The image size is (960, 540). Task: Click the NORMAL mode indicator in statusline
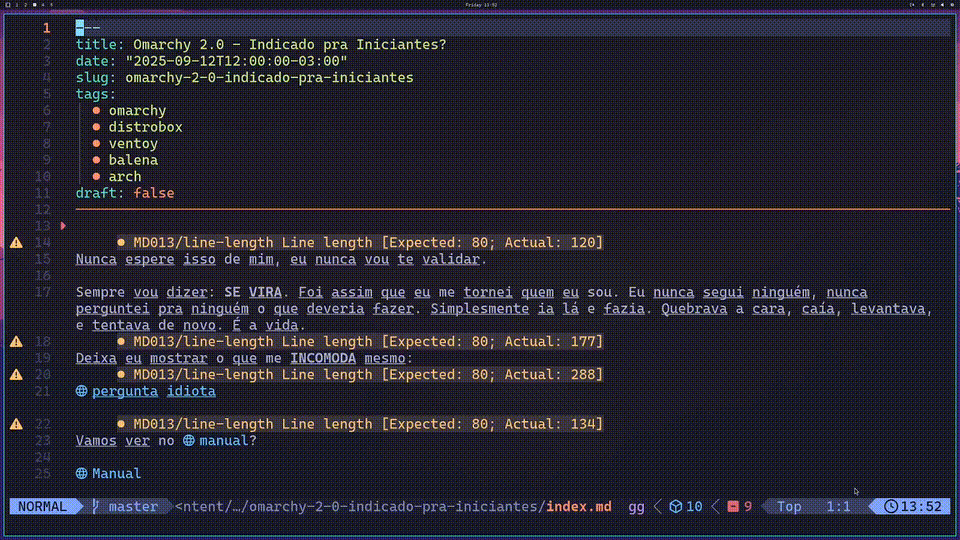click(42, 506)
